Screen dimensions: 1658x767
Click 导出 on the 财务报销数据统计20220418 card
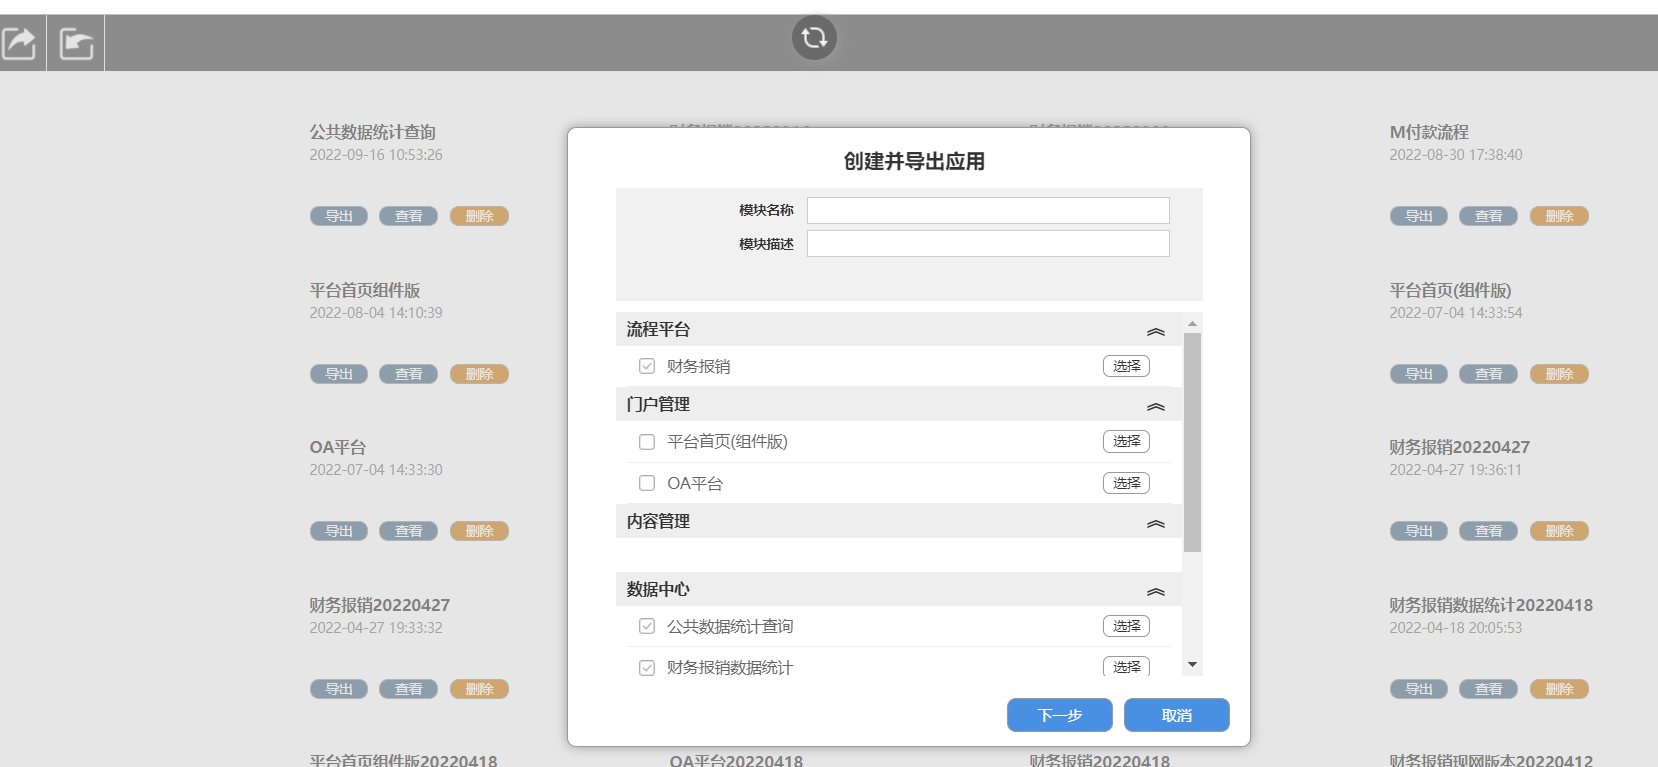tap(1419, 689)
